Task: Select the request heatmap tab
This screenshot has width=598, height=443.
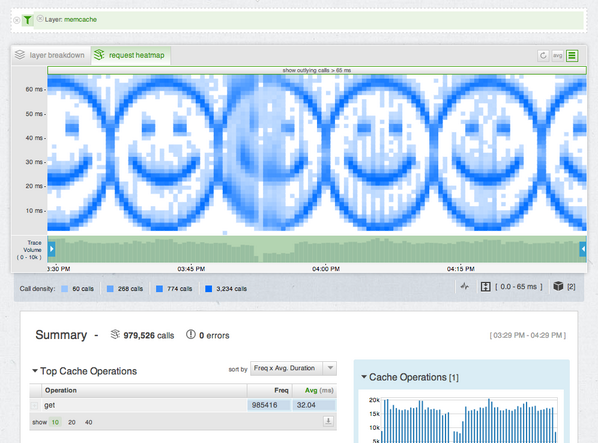Action: point(130,55)
